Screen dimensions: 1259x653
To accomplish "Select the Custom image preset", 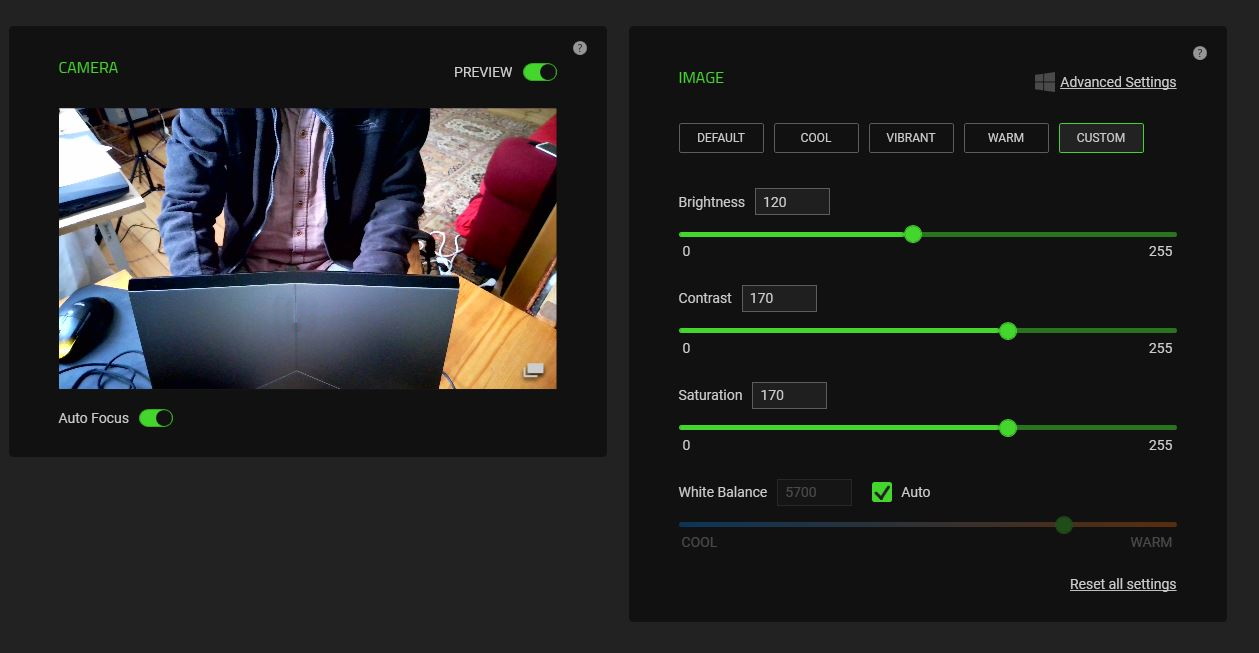I will (x=1101, y=138).
